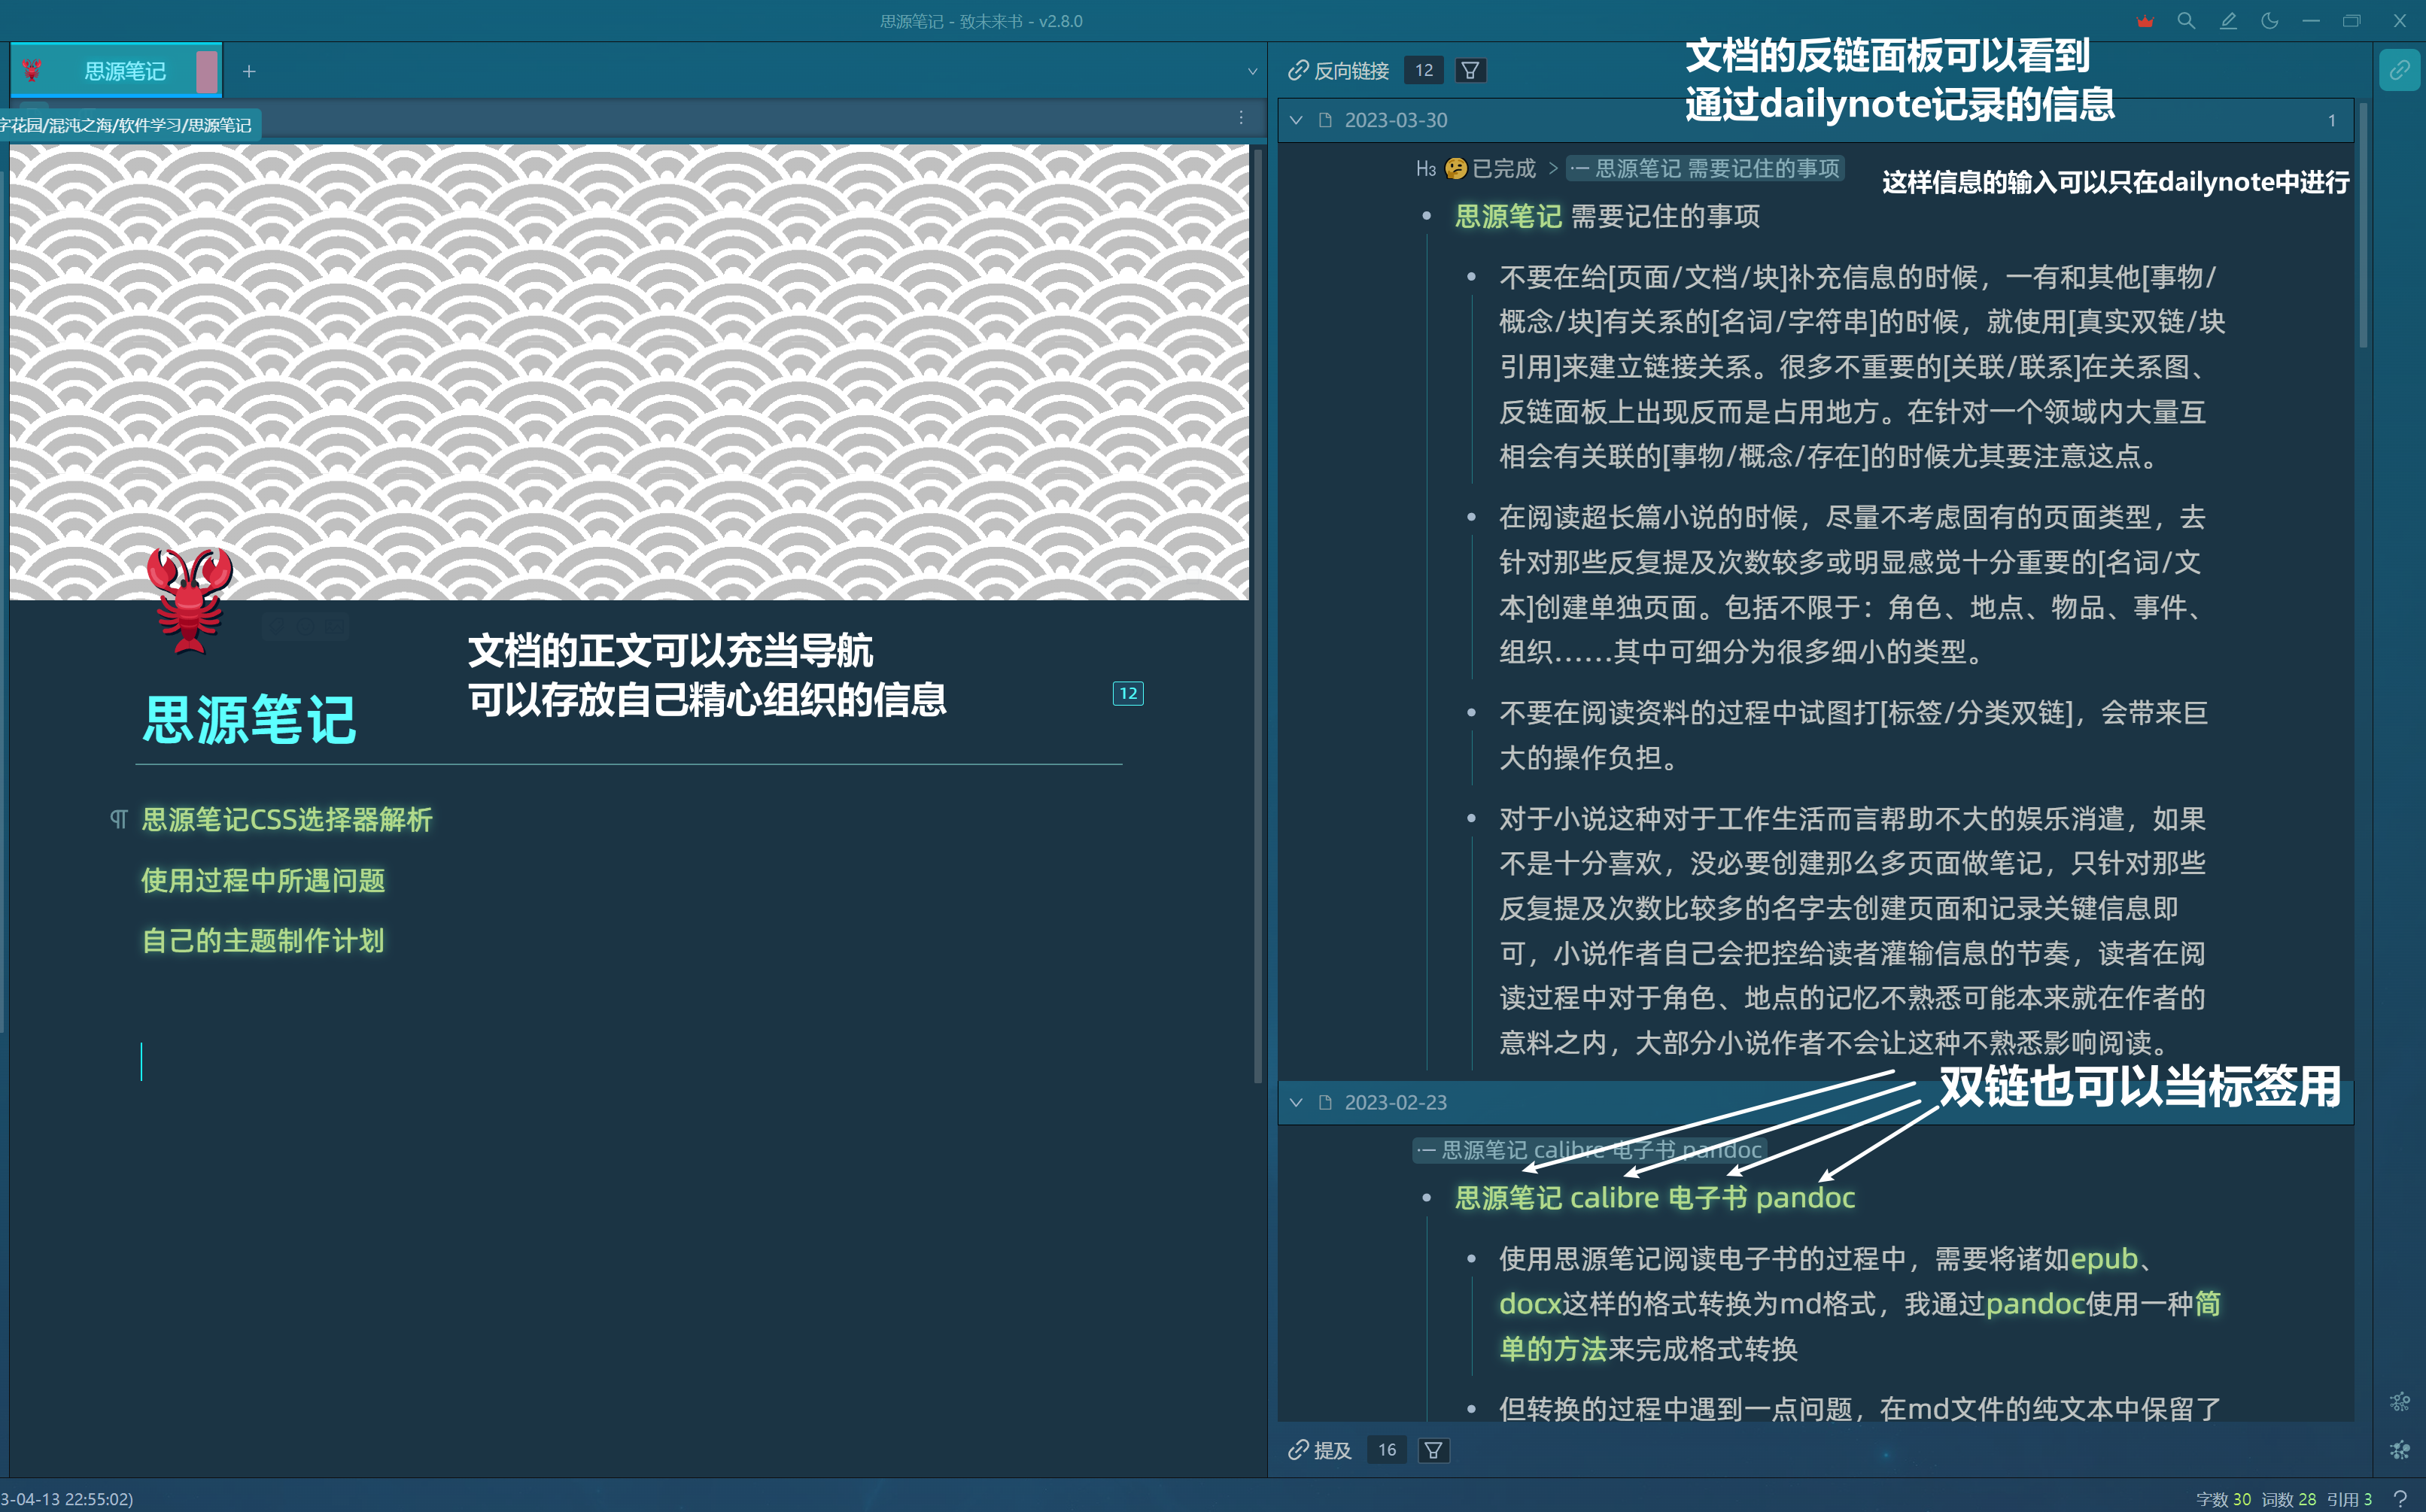Add a new tab with plus button
2426x1512 pixels.
pyautogui.click(x=249, y=71)
